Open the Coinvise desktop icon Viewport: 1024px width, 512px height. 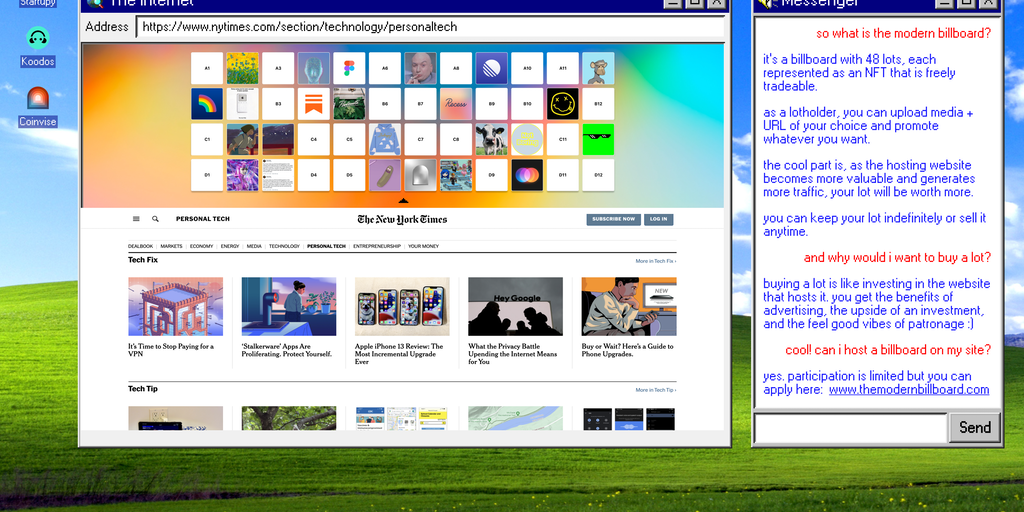[38, 107]
